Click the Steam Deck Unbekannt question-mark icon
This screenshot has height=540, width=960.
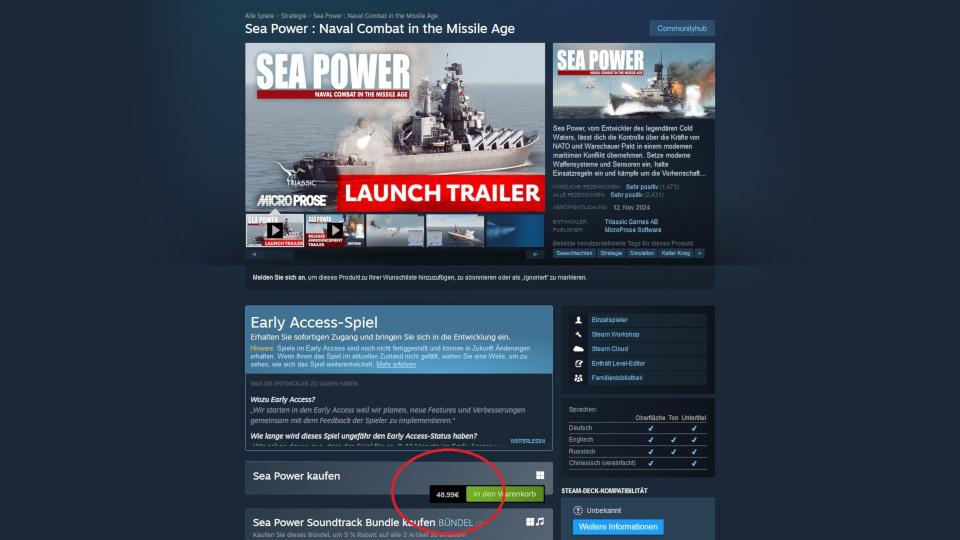pyautogui.click(x=577, y=510)
